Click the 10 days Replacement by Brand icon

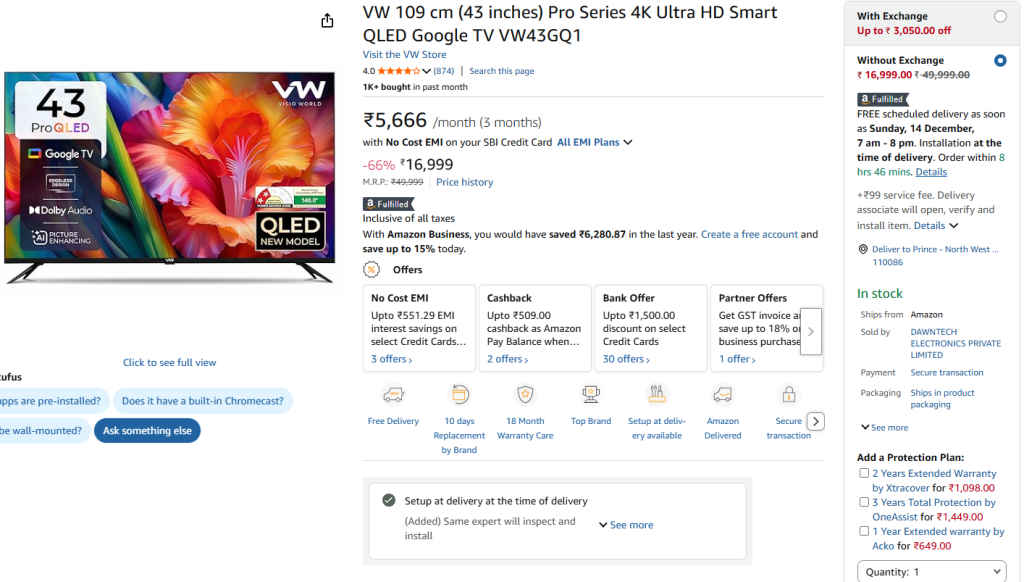(x=459, y=394)
